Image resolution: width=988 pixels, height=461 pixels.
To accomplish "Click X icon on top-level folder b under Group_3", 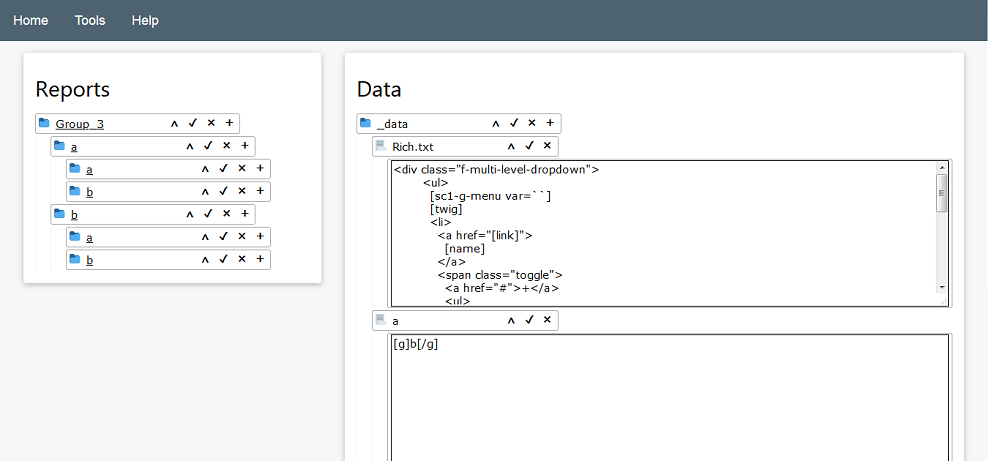I will click(226, 213).
